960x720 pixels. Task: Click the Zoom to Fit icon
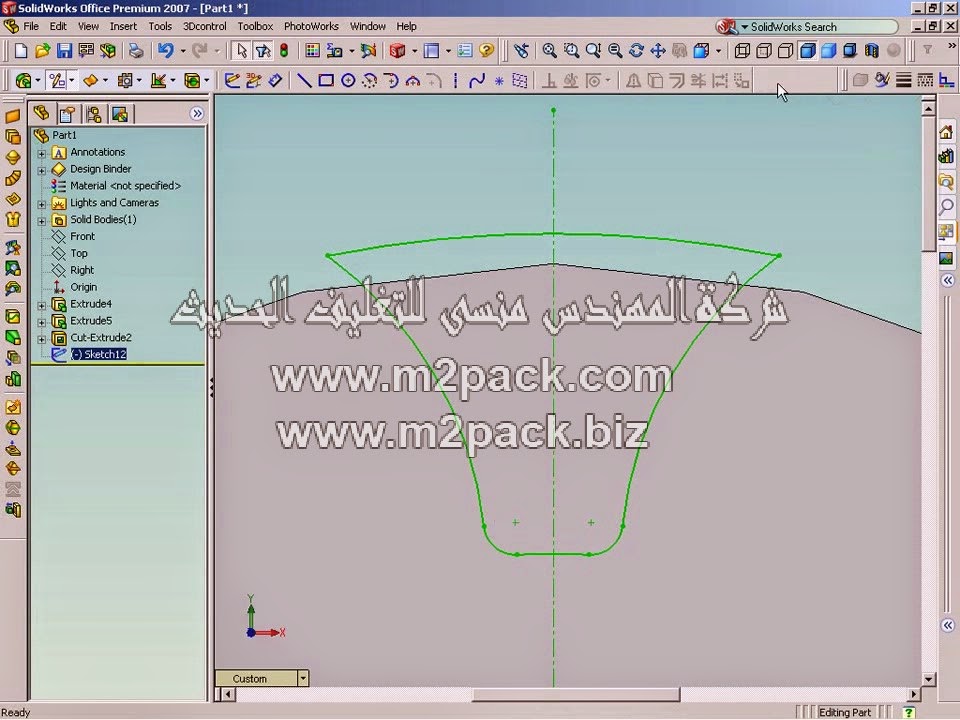coord(550,51)
